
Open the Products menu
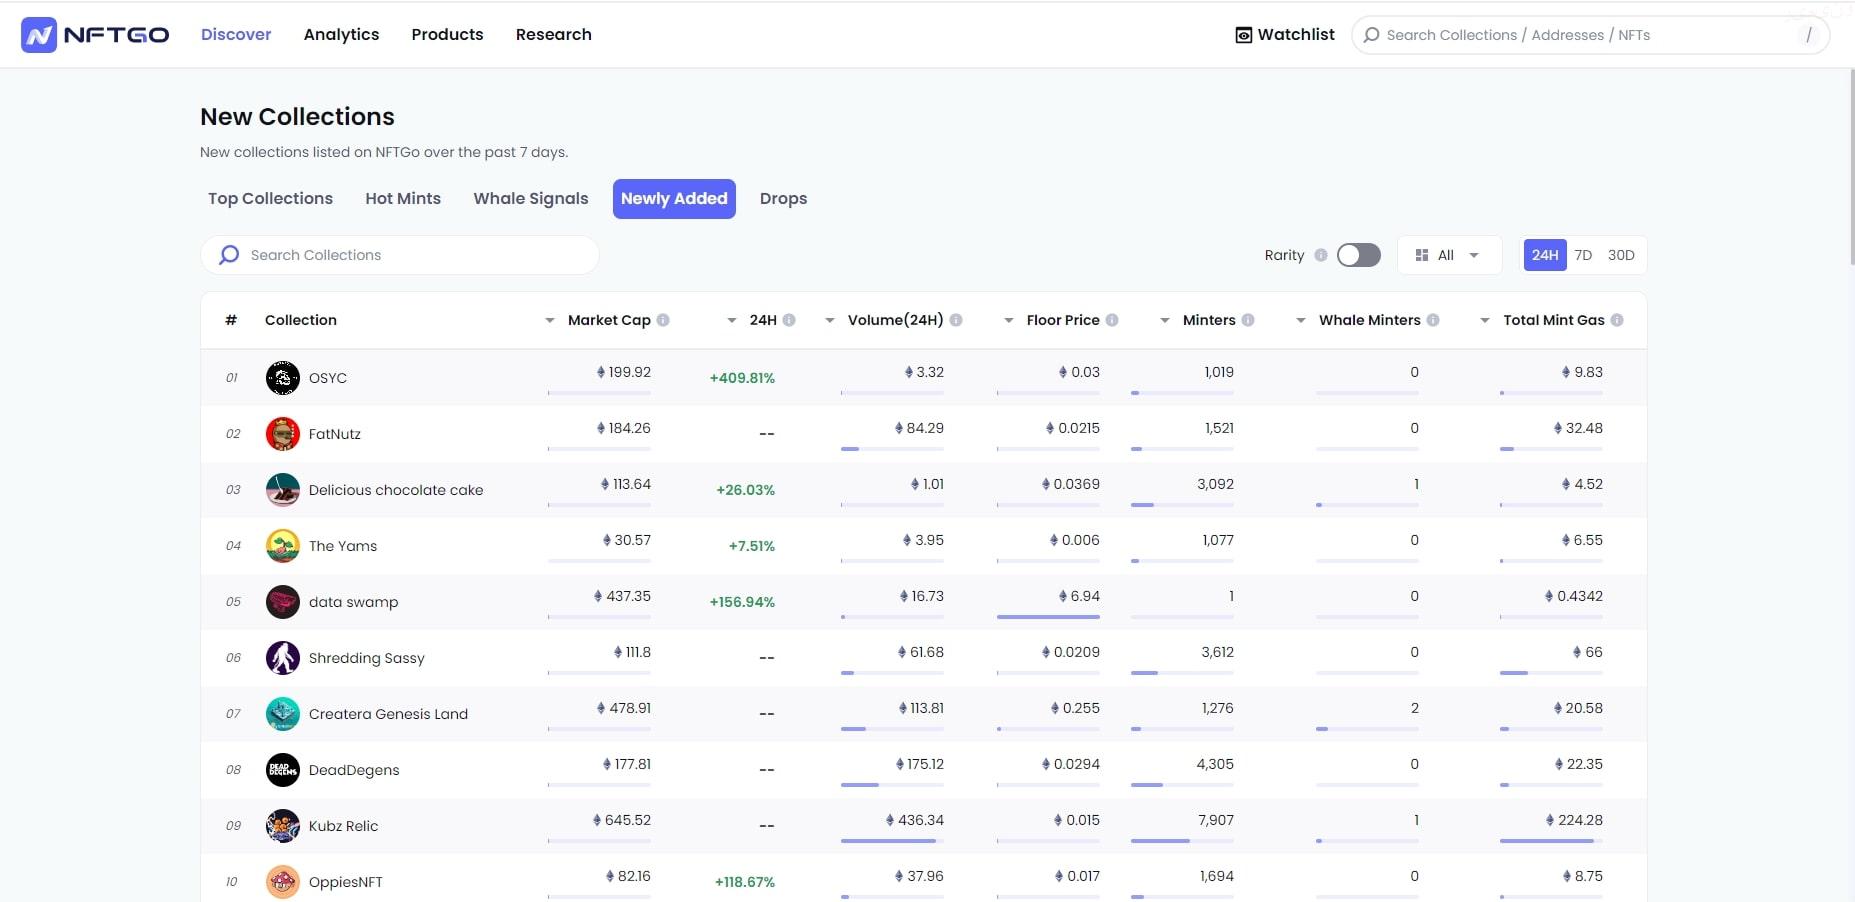(447, 35)
